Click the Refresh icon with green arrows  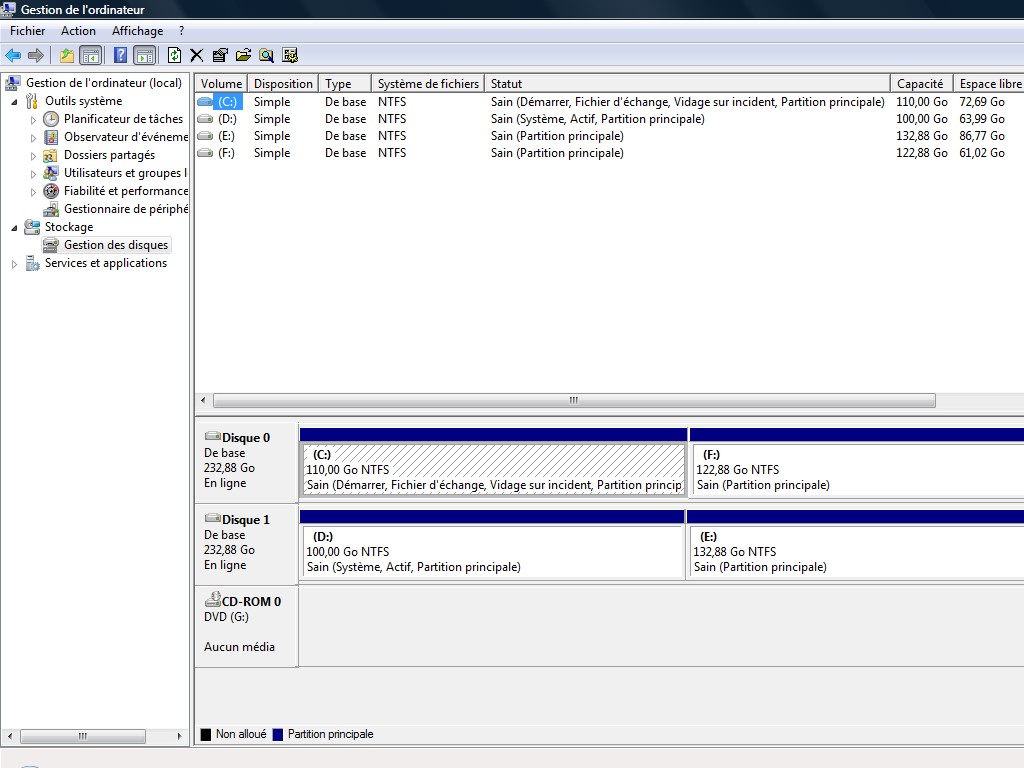(175, 55)
